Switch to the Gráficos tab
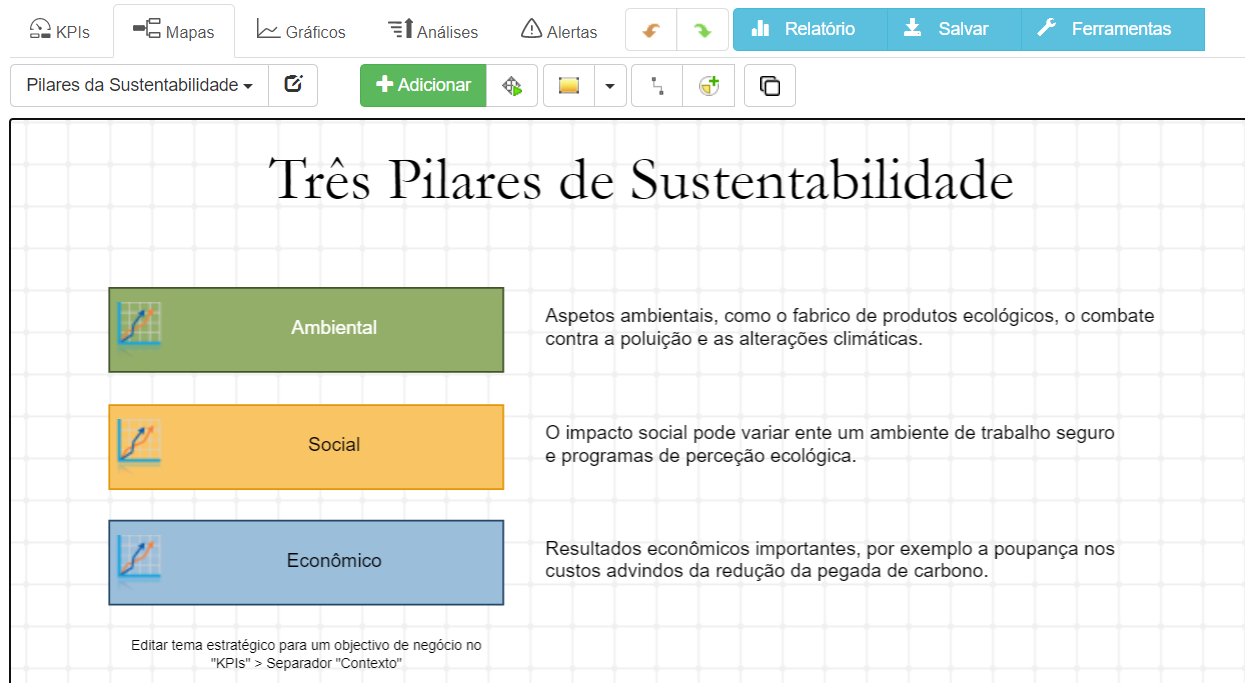The width and height of the screenshot is (1245, 683). [x=301, y=30]
